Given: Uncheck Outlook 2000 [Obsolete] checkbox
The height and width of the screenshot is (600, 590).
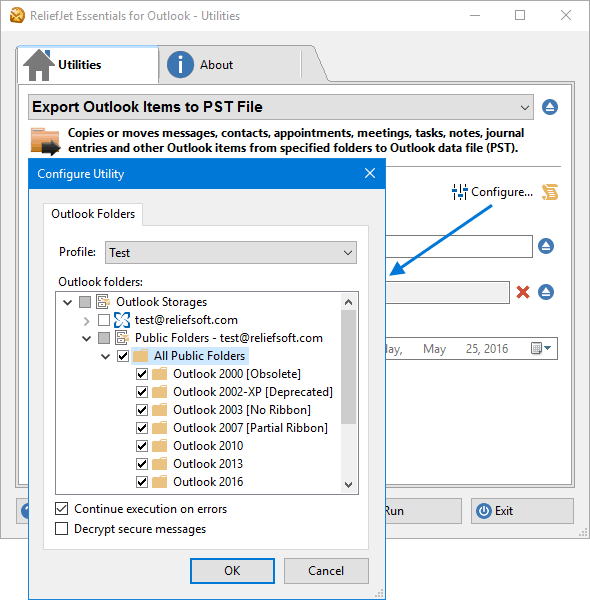Looking at the screenshot, I should point(142,374).
